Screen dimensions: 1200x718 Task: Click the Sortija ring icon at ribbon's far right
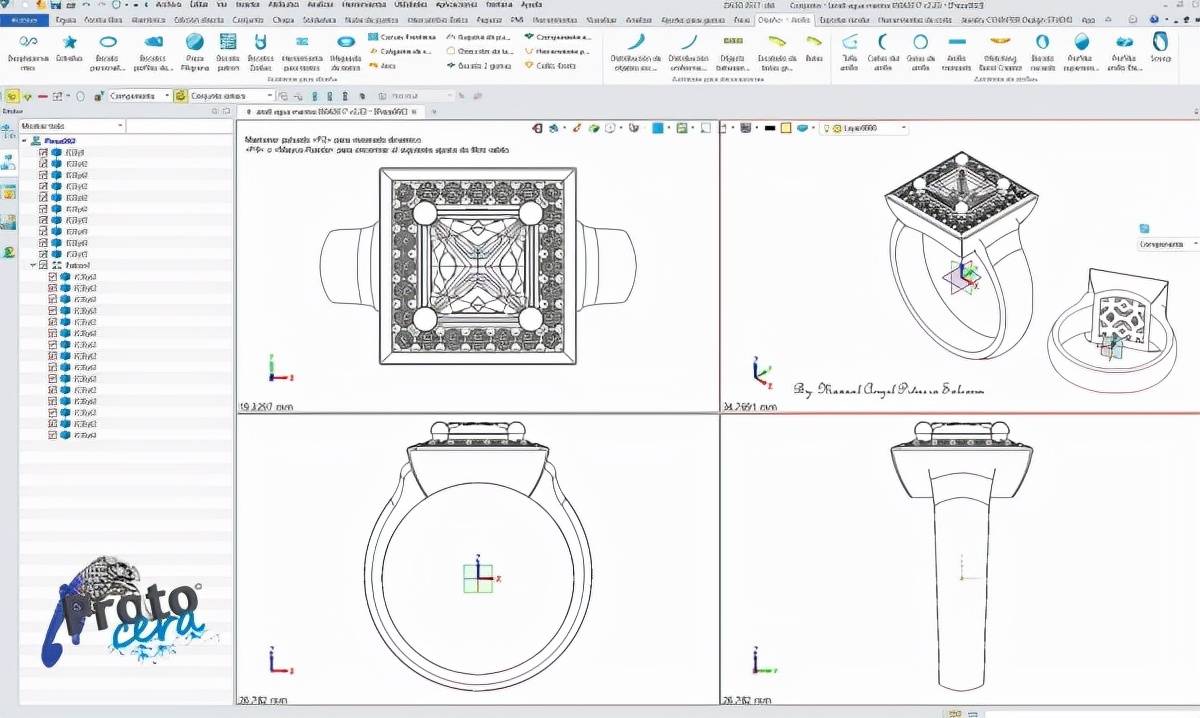[1160, 42]
